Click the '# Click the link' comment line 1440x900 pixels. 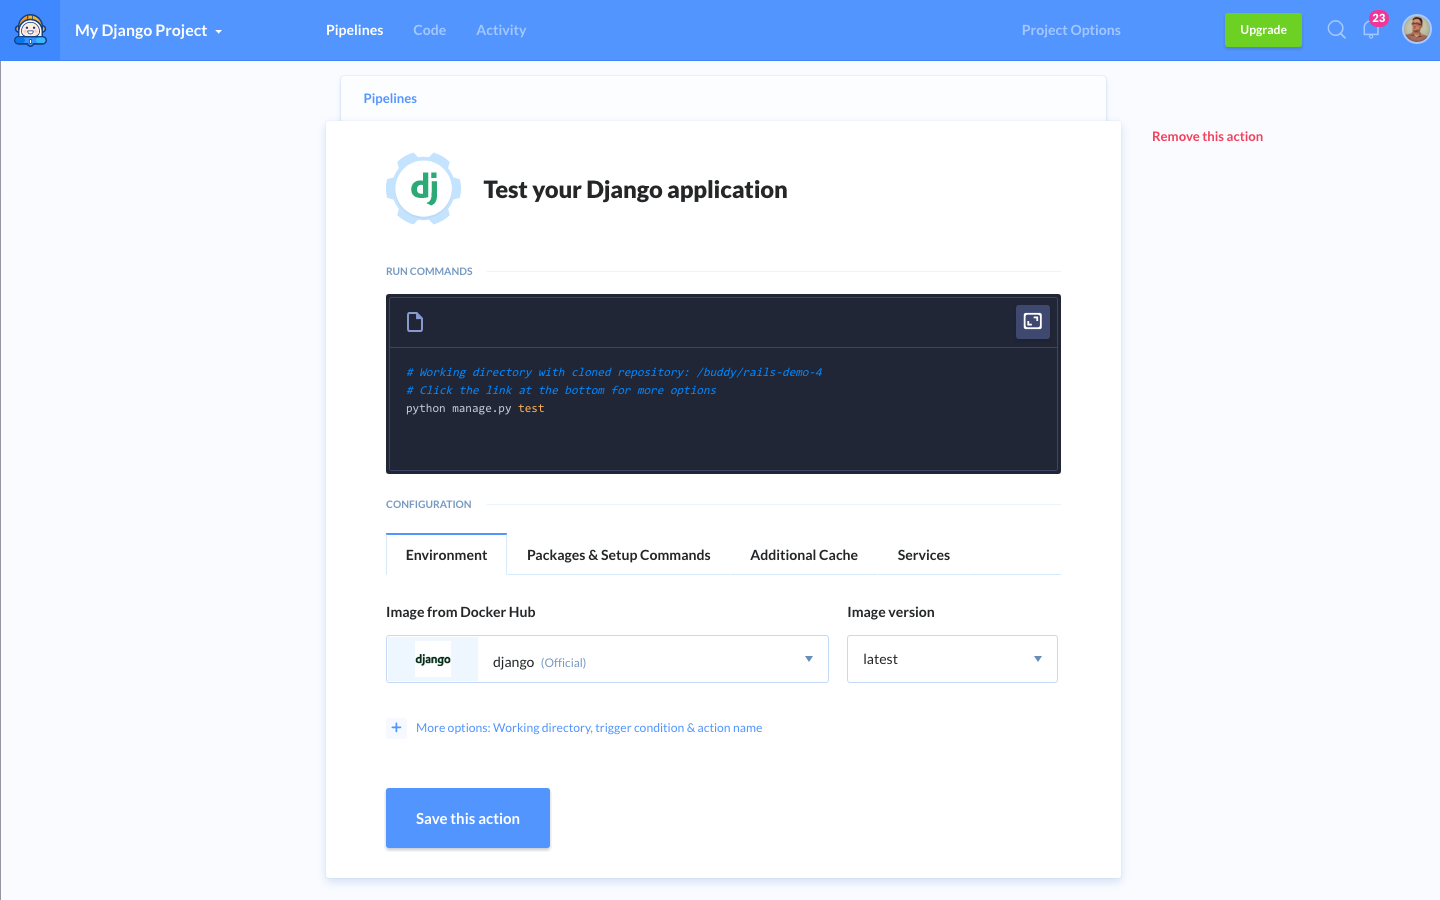[561, 390]
